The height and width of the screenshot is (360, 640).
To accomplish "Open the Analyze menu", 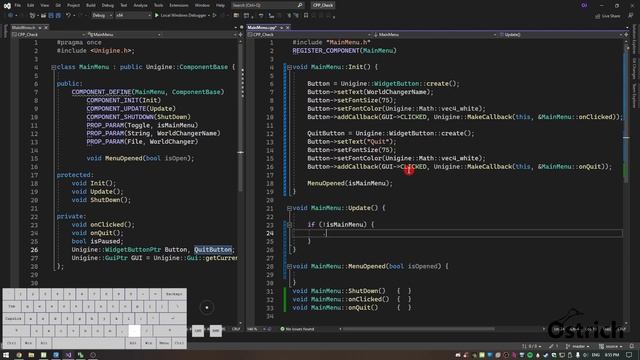I will pos(140,5).
